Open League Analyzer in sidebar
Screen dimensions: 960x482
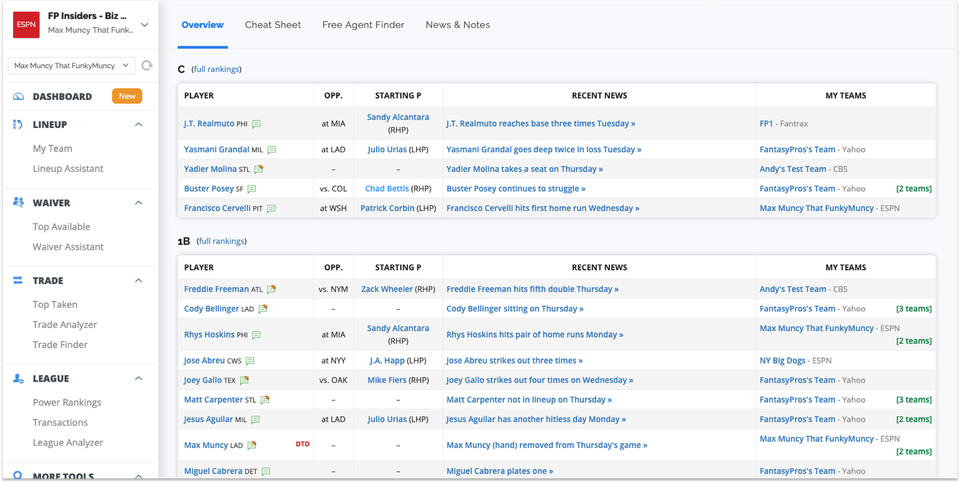point(68,443)
